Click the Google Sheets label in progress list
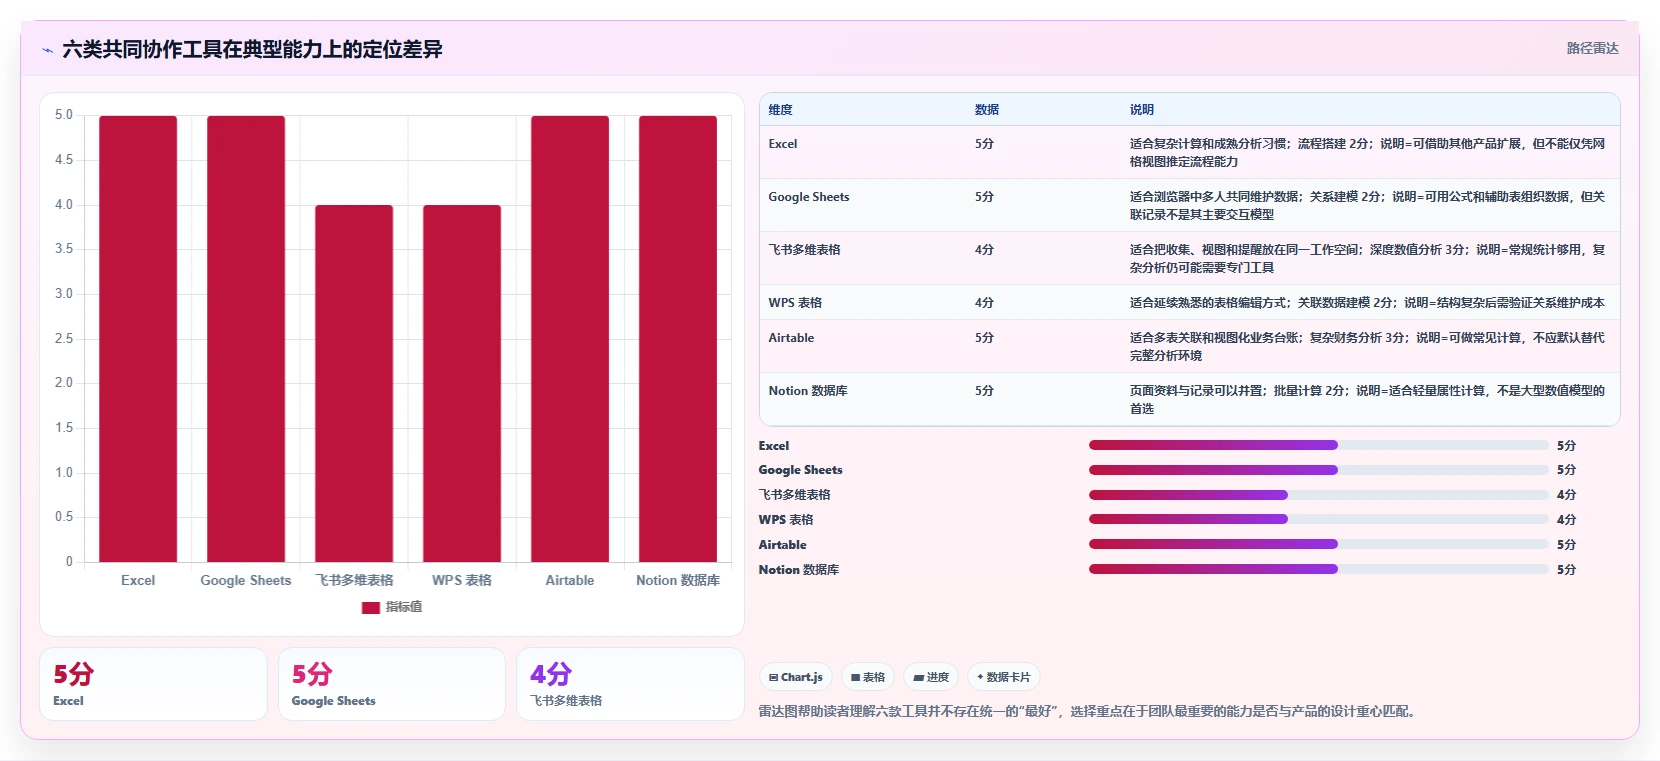Viewport: 1660px width, 761px height. click(800, 470)
